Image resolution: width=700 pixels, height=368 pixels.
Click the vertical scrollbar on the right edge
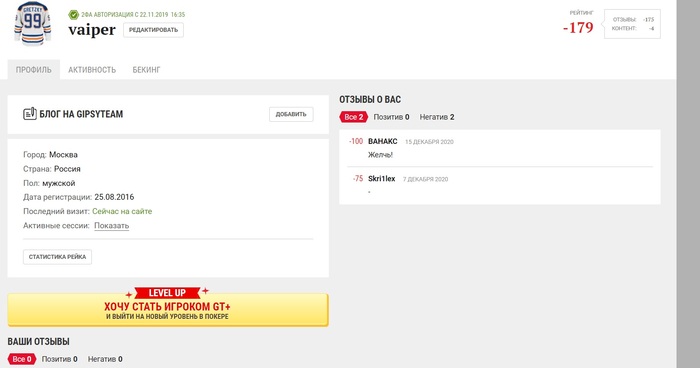point(688,184)
